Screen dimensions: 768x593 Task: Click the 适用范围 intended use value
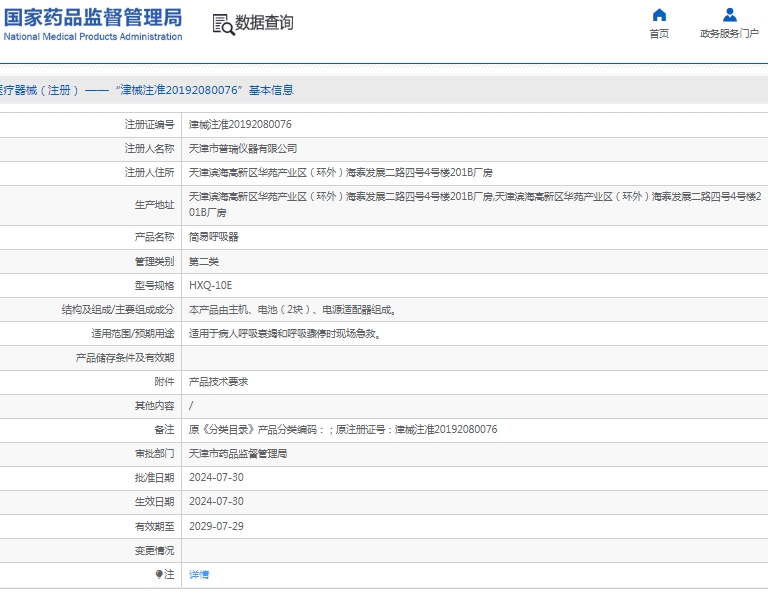point(285,333)
